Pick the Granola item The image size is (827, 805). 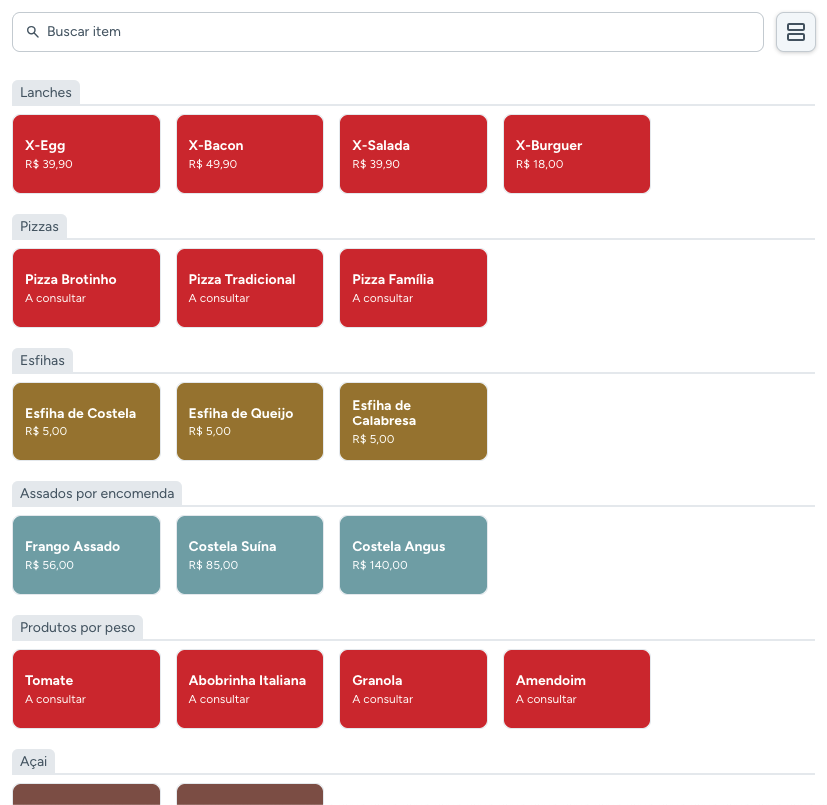pyautogui.click(x=413, y=689)
